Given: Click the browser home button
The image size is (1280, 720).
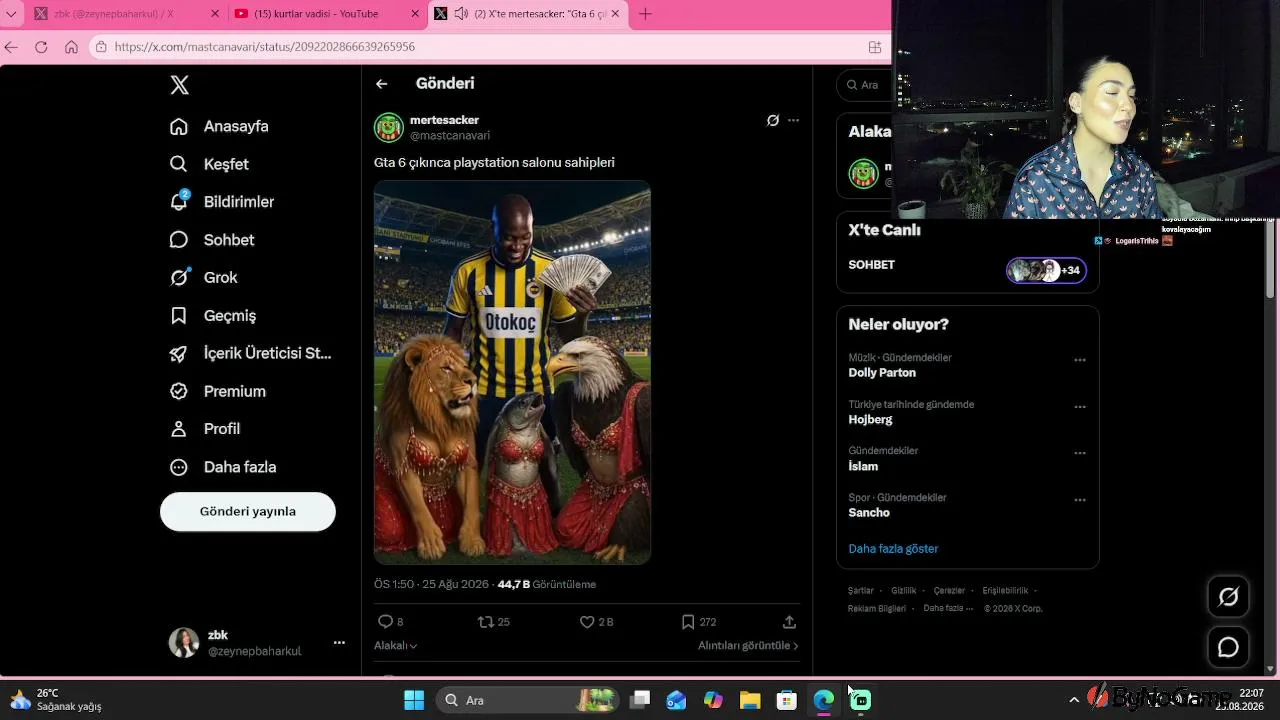Looking at the screenshot, I should 71,47.
